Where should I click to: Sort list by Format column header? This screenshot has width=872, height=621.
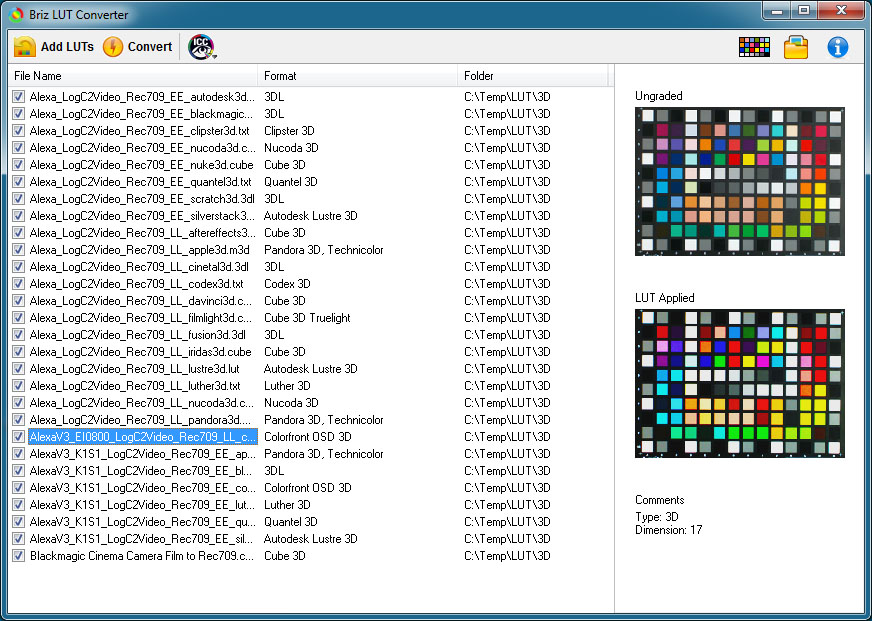click(358, 76)
